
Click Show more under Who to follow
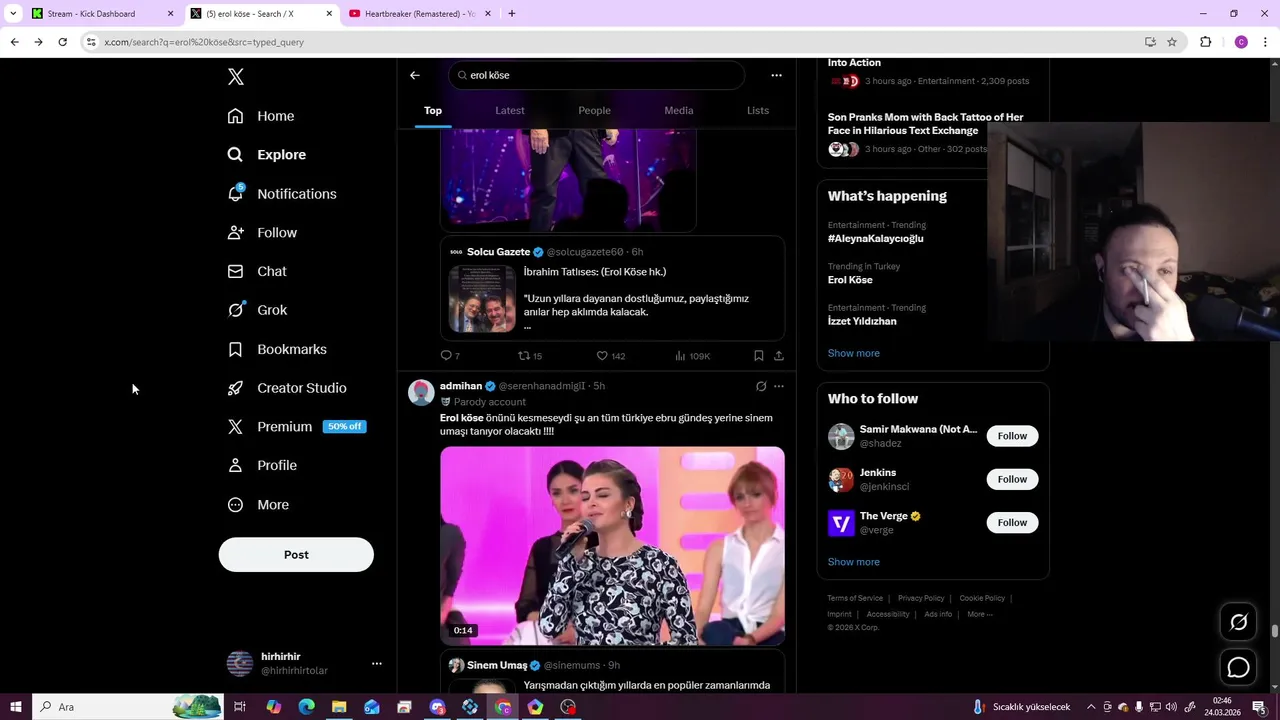854,562
